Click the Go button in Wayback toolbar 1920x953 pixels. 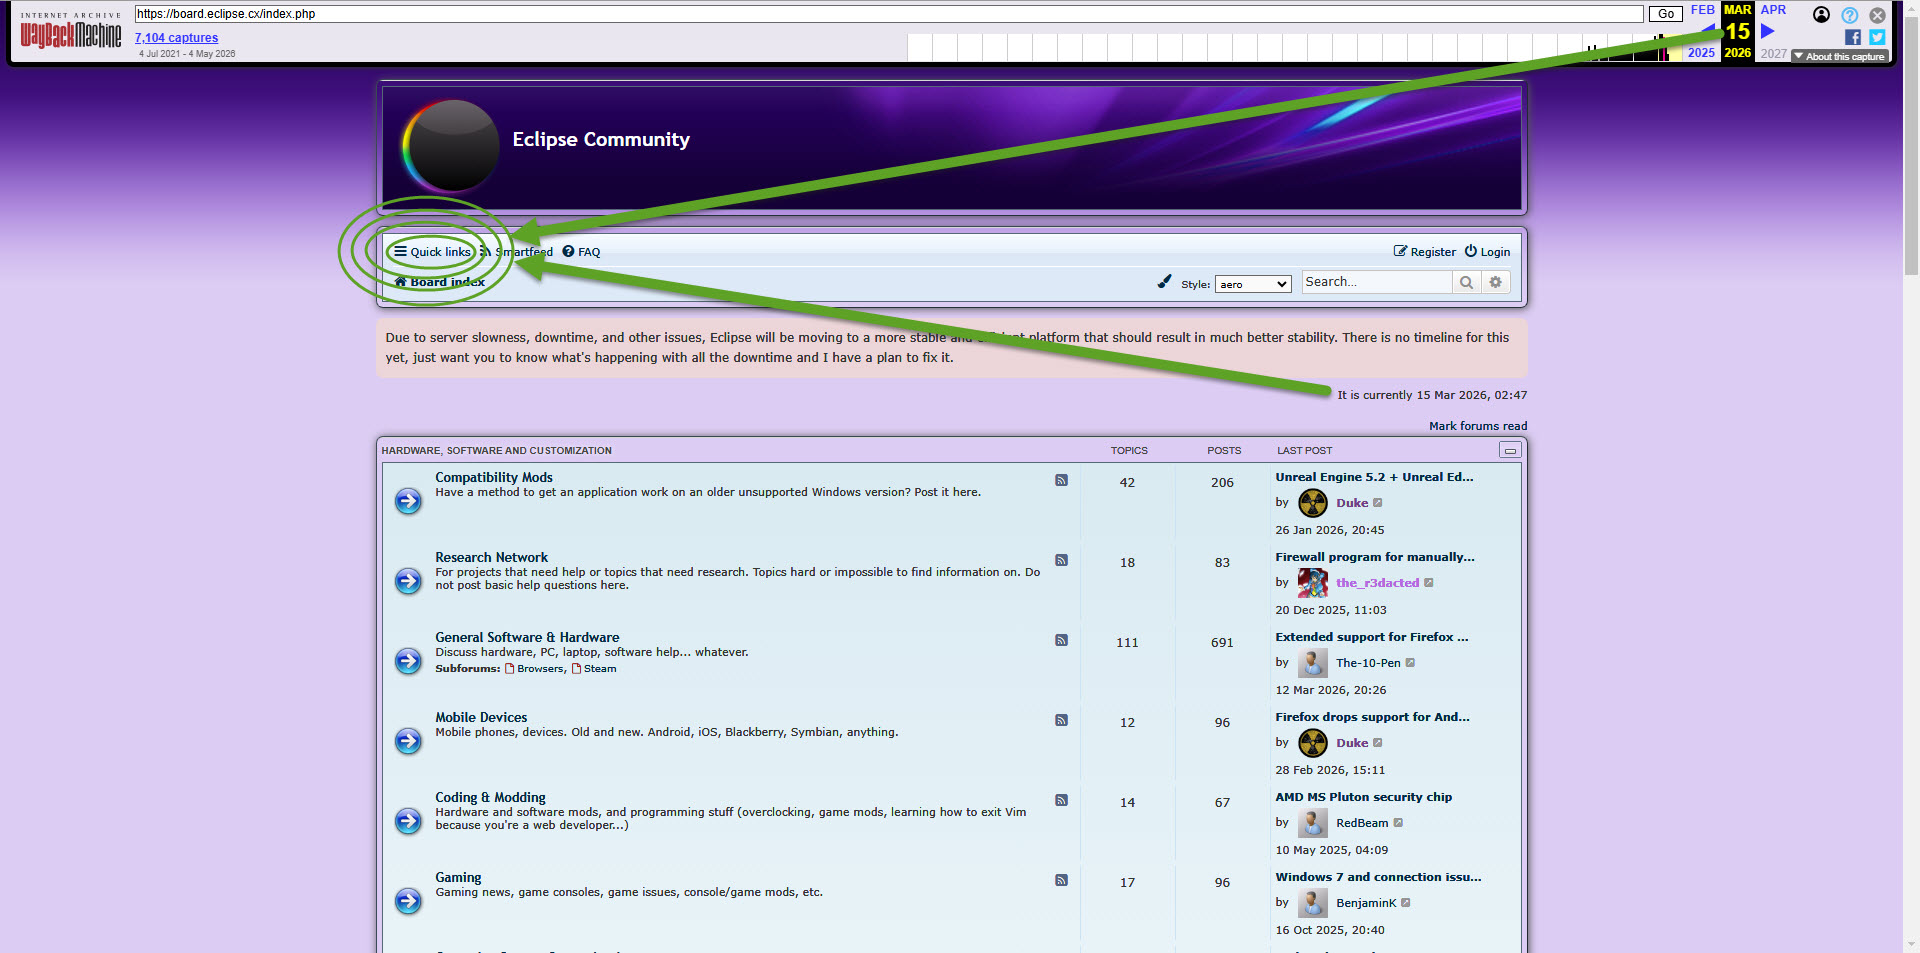coord(1666,14)
